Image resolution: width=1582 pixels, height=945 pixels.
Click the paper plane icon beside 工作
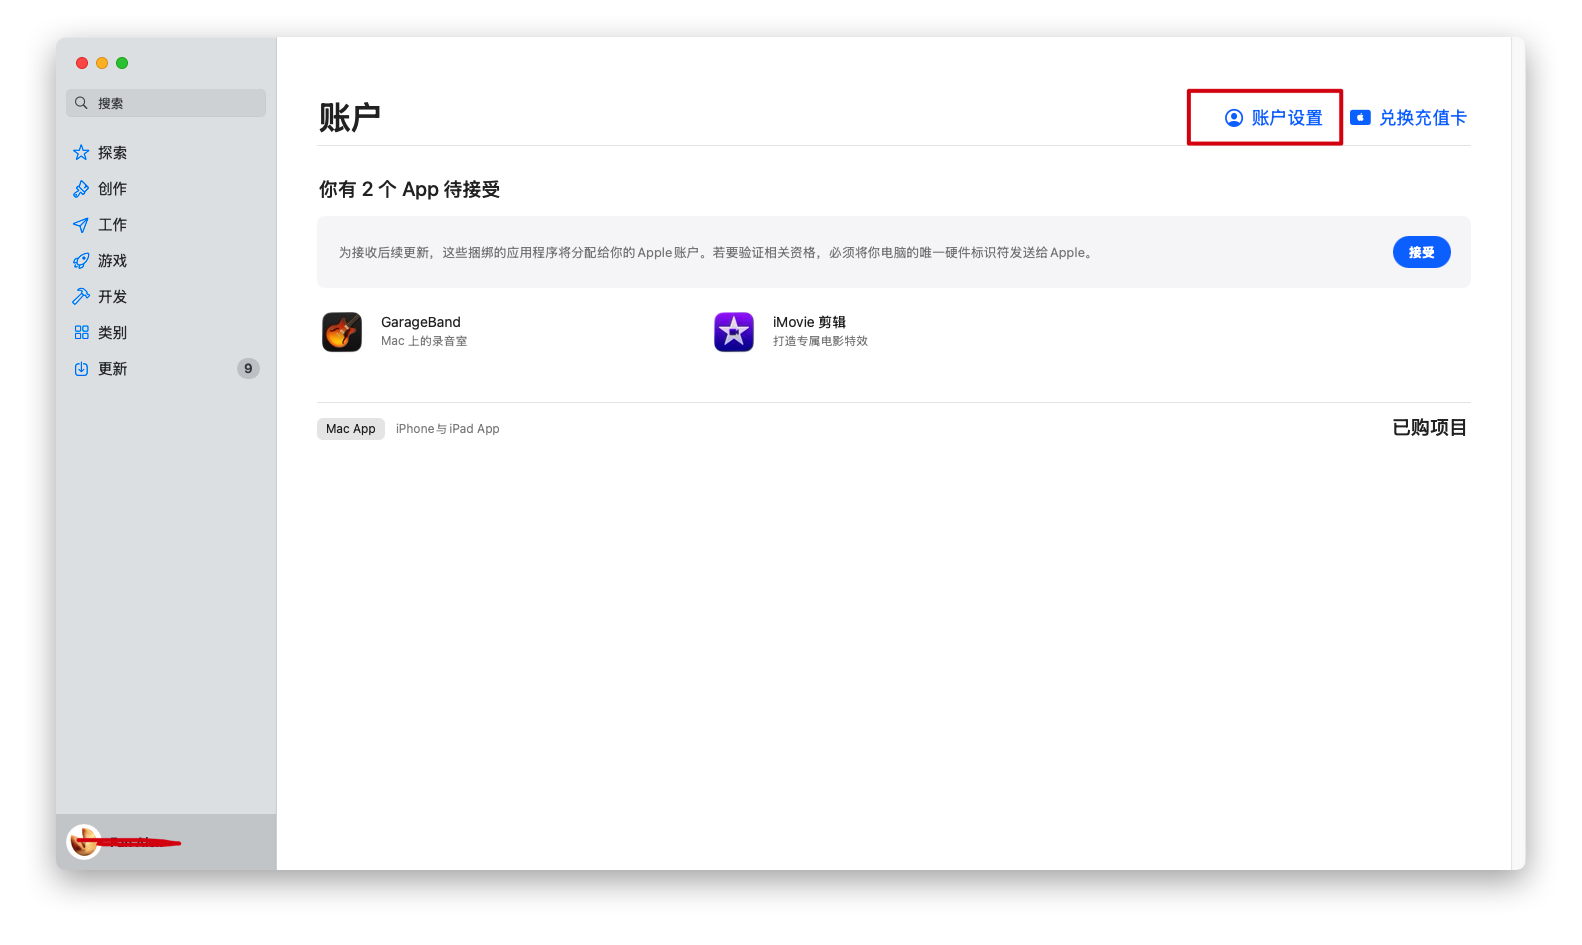pos(81,225)
